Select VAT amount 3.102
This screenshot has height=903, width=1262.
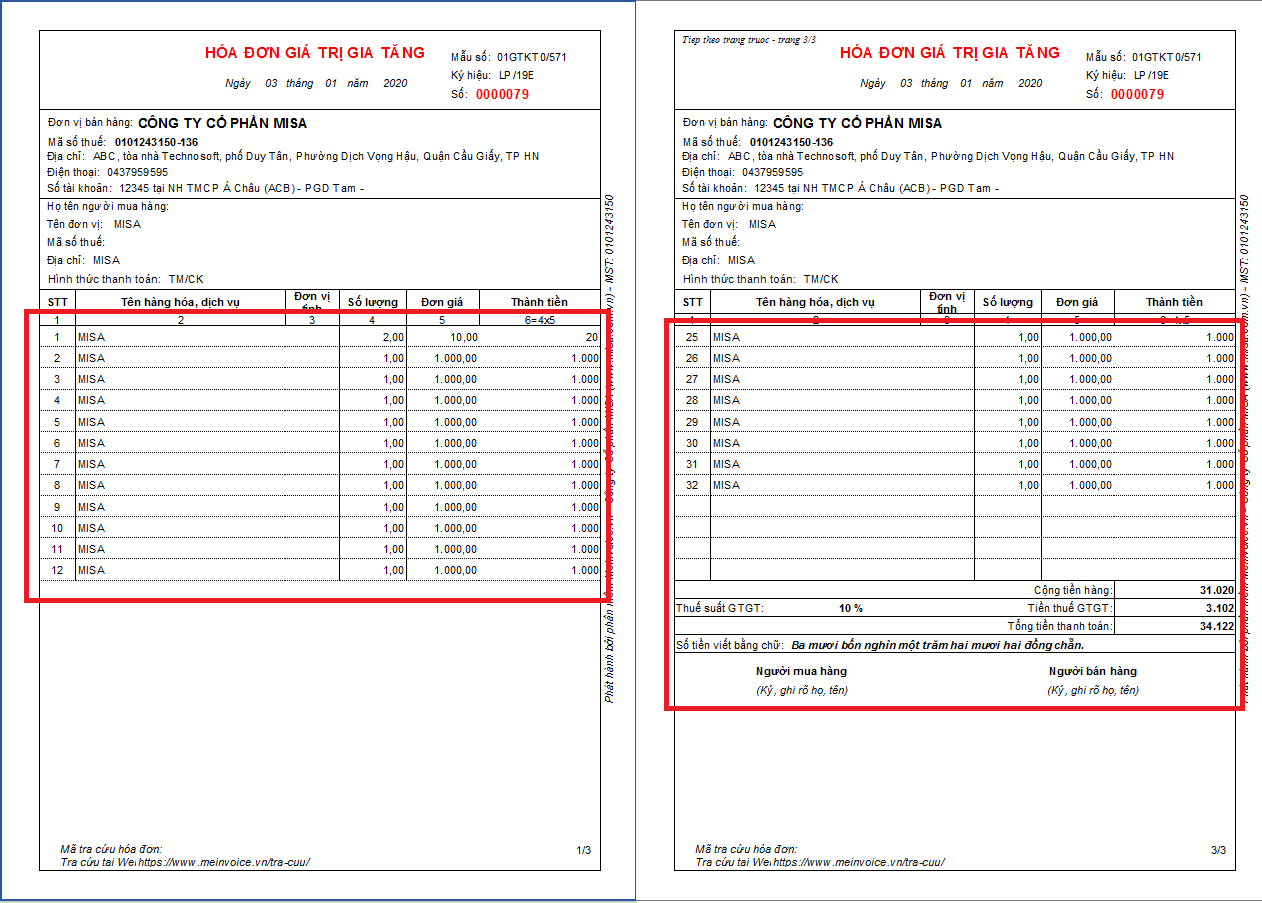pos(1220,608)
